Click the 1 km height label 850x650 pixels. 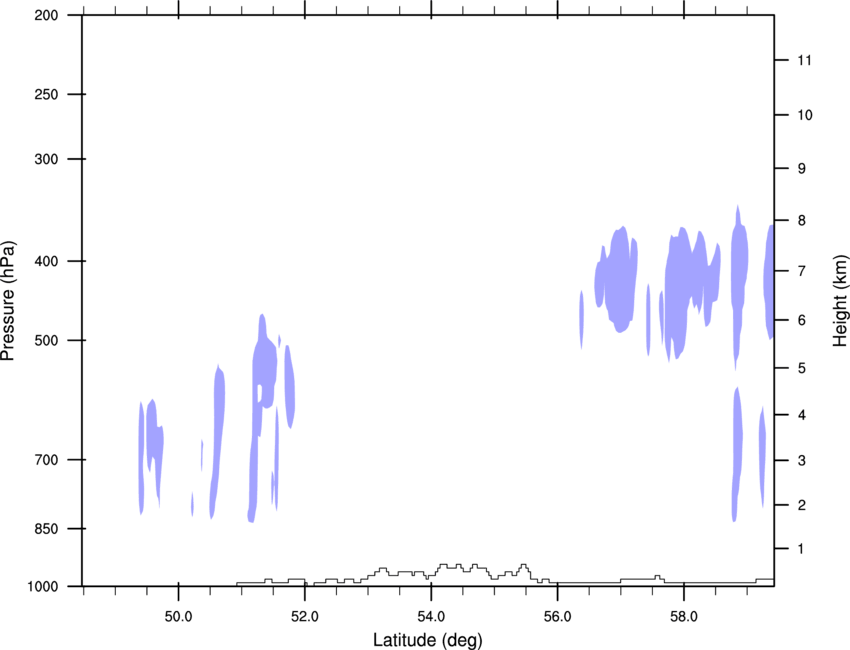[802, 549]
